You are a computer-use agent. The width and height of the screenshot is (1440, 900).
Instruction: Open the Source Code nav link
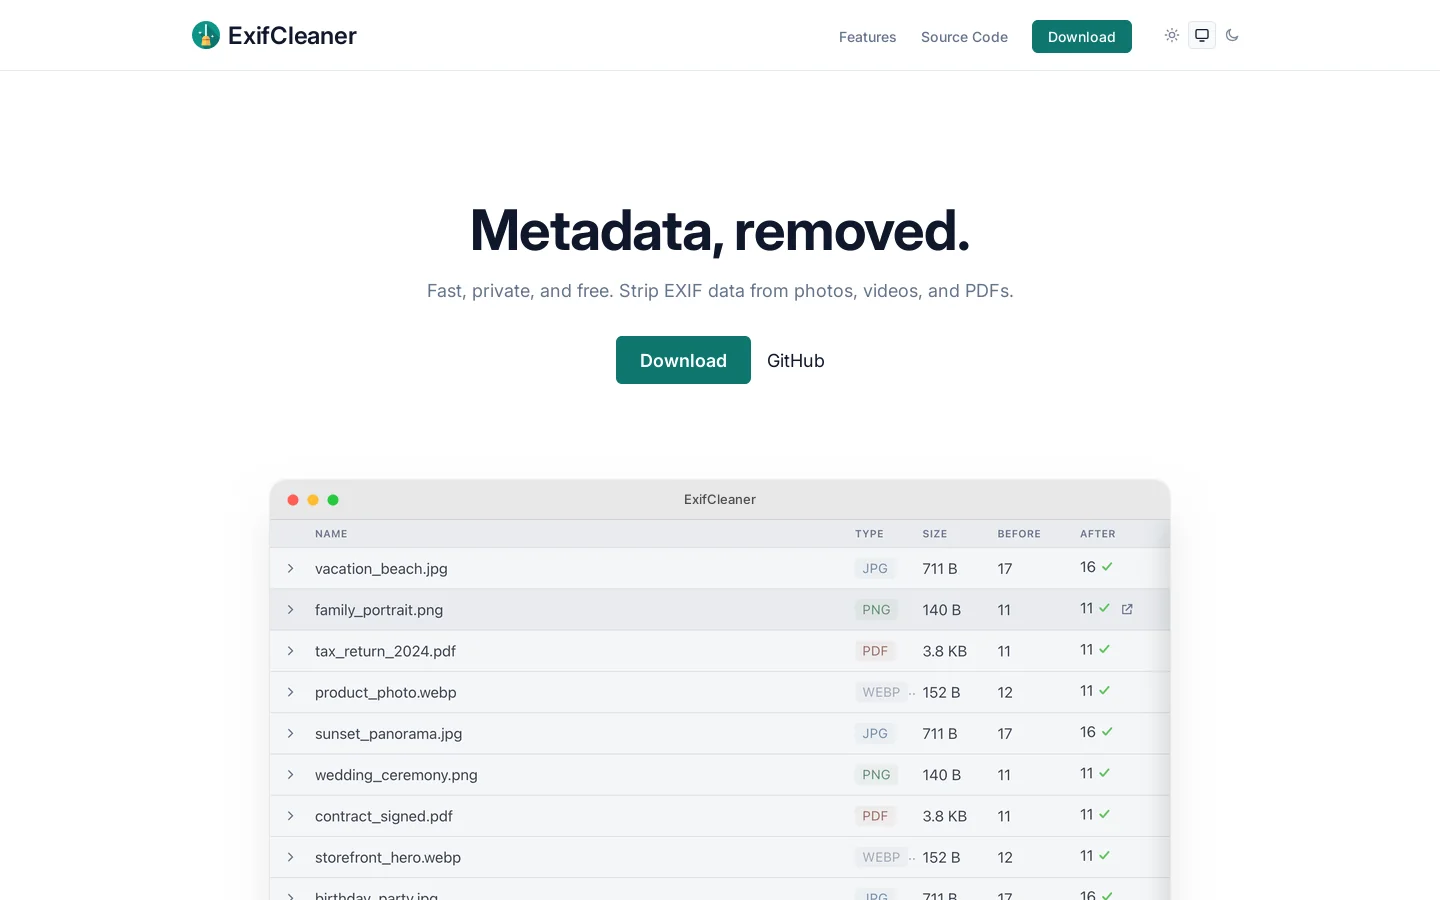click(964, 37)
